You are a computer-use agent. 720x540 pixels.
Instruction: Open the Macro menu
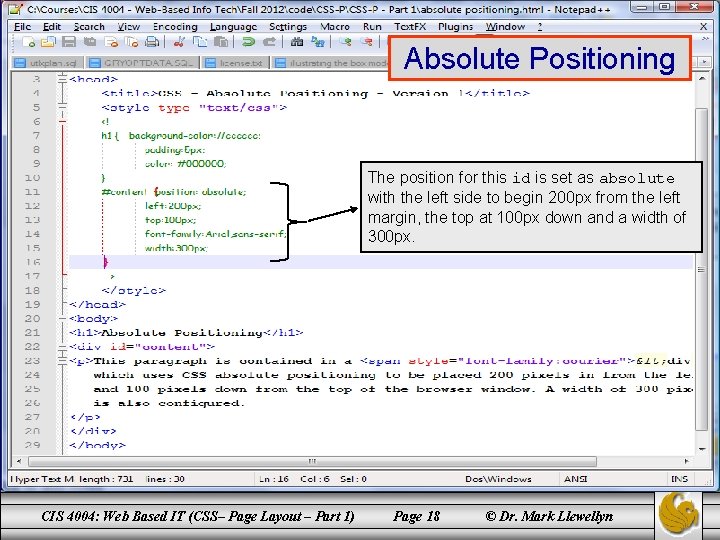click(x=335, y=27)
